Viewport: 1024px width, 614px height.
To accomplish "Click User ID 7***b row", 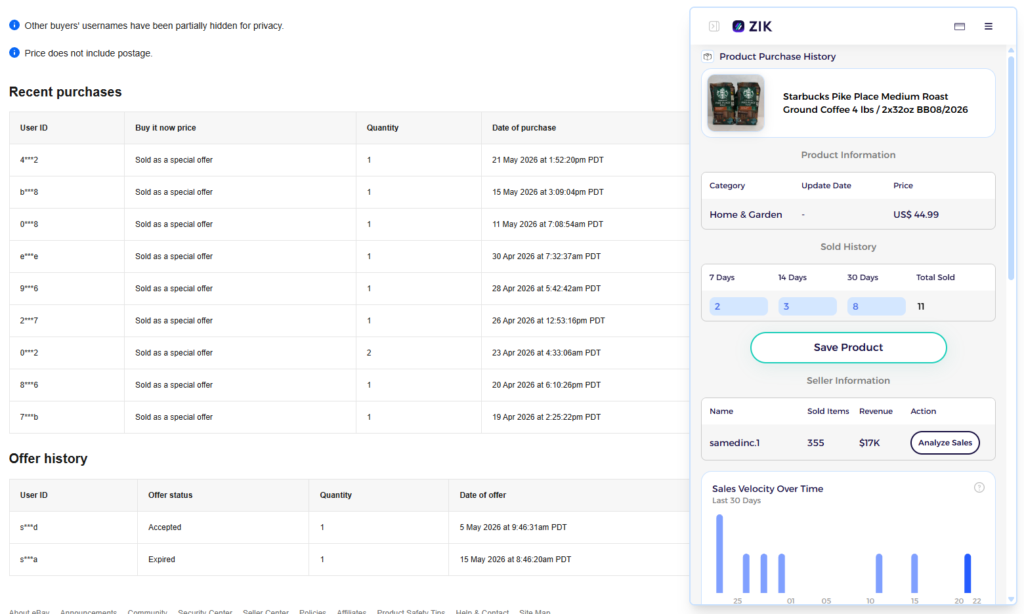I will (x=29, y=417).
